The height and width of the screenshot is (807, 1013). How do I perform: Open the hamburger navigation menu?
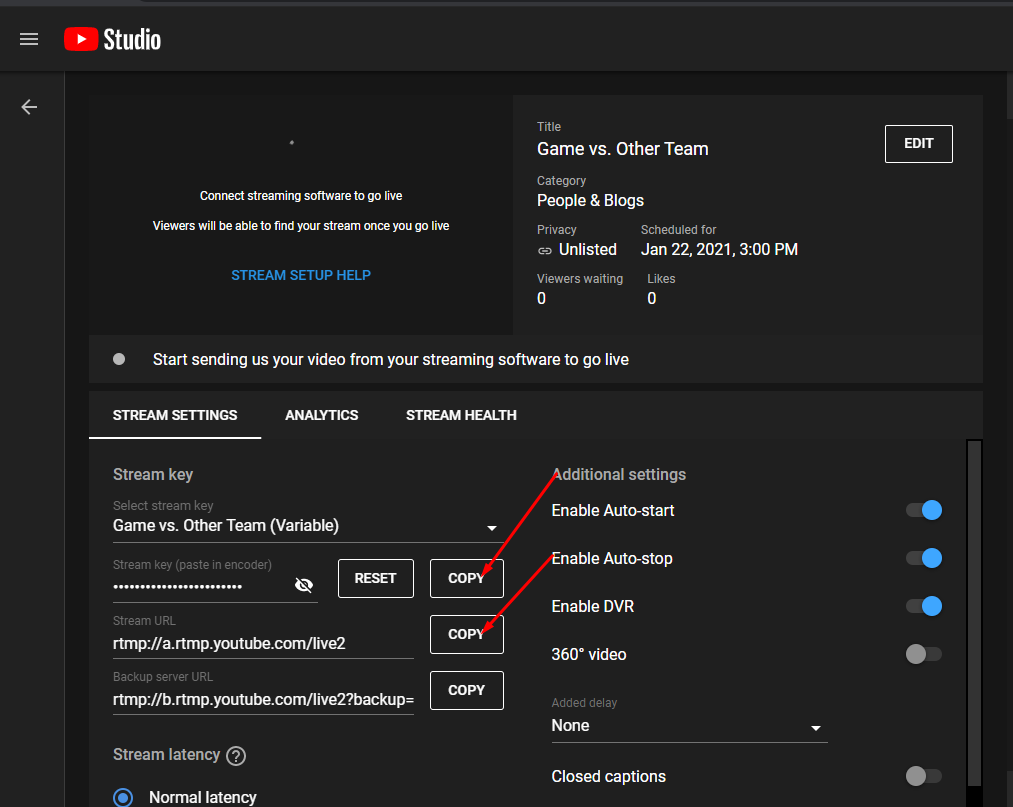[x=29, y=39]
